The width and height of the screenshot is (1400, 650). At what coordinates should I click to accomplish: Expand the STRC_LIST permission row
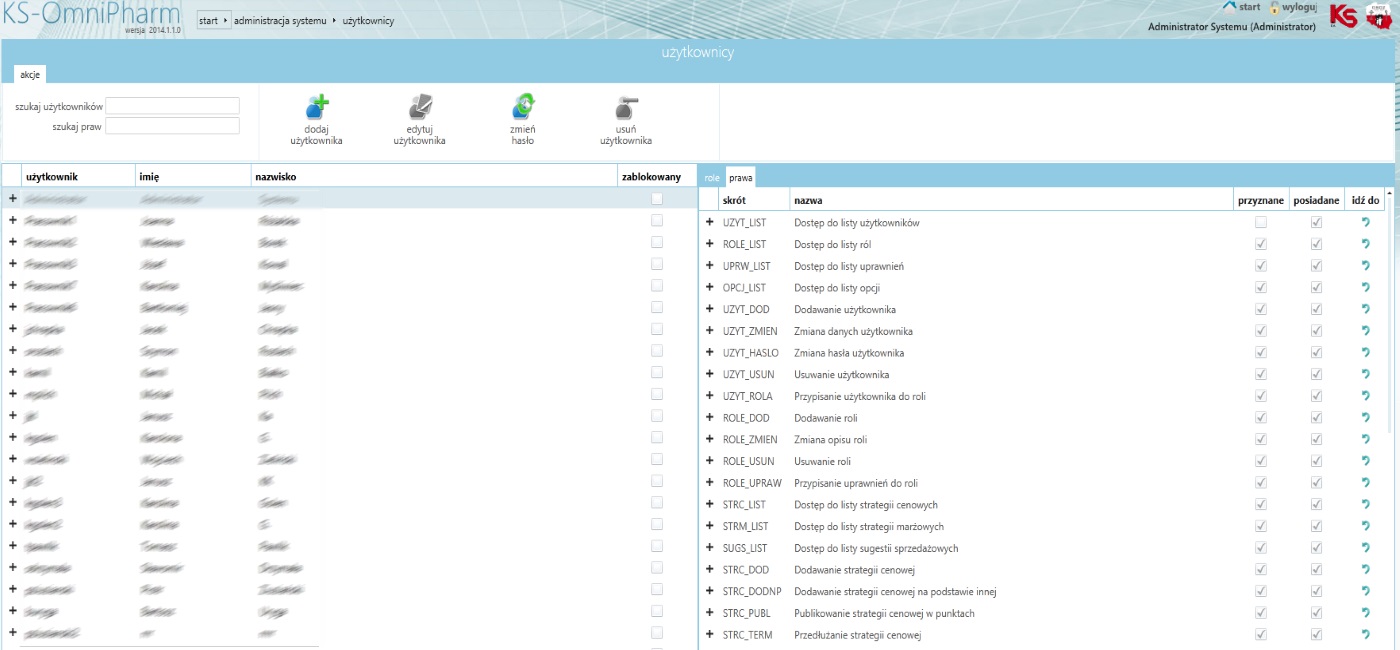709,505
